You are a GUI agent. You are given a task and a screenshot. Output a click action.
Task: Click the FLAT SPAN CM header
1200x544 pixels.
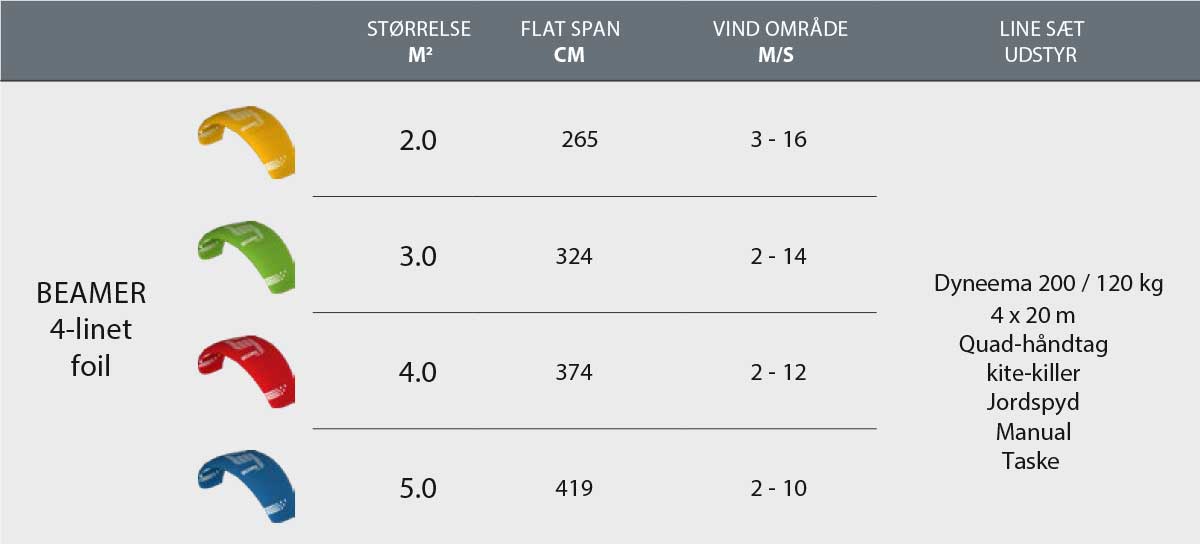570,42
